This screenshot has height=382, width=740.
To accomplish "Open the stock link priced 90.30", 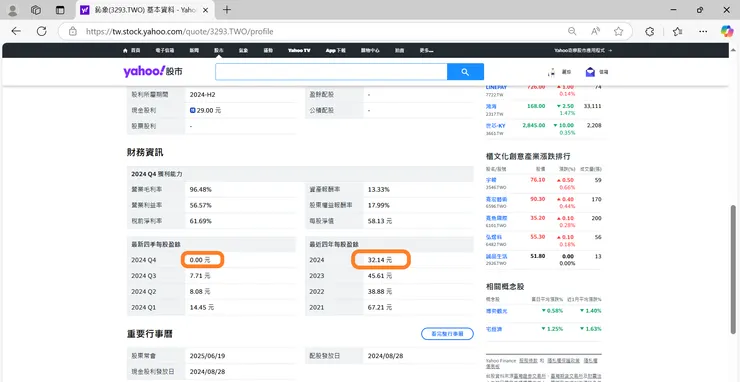I will pyautogui.click(x=496, y=200).
